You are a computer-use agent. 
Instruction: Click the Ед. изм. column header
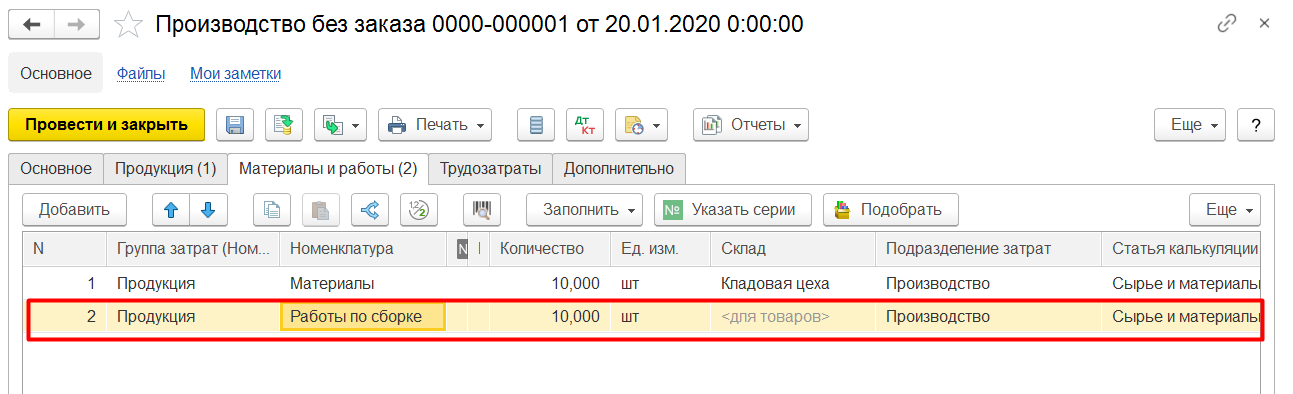(x=660, y=248)
